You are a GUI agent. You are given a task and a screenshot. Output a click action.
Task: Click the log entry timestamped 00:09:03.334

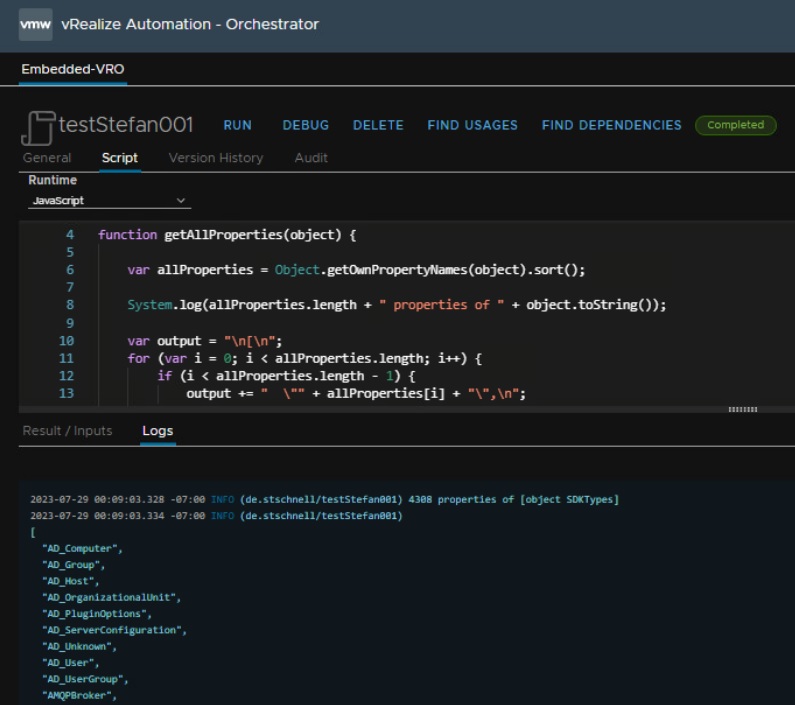pyautogui.click(x=216, y=516)
